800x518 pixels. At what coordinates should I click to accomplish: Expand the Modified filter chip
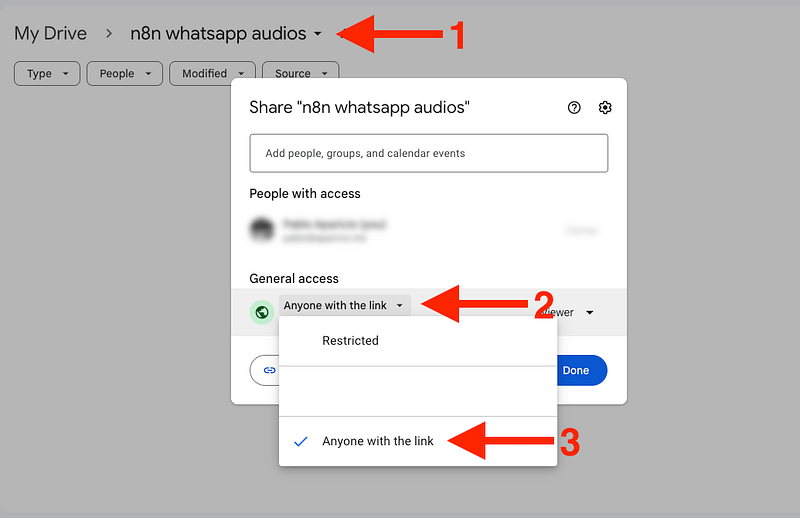[x=212, y=73]
